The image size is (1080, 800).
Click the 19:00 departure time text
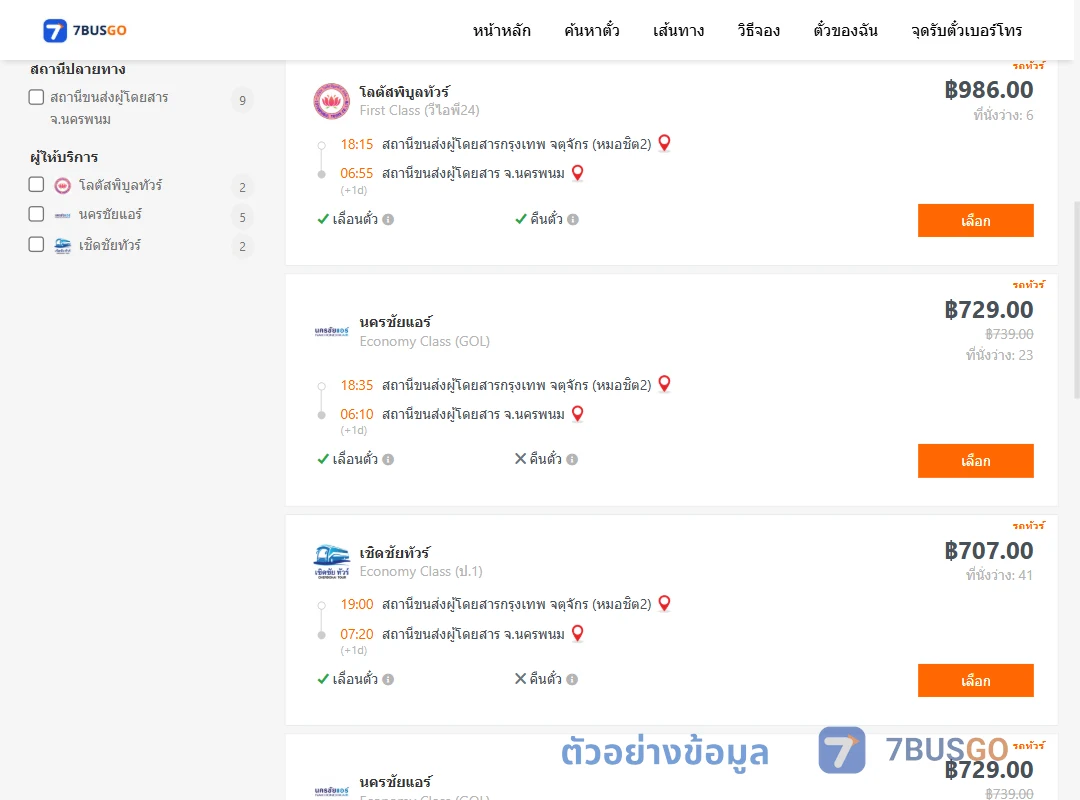(x=356, y=604)
